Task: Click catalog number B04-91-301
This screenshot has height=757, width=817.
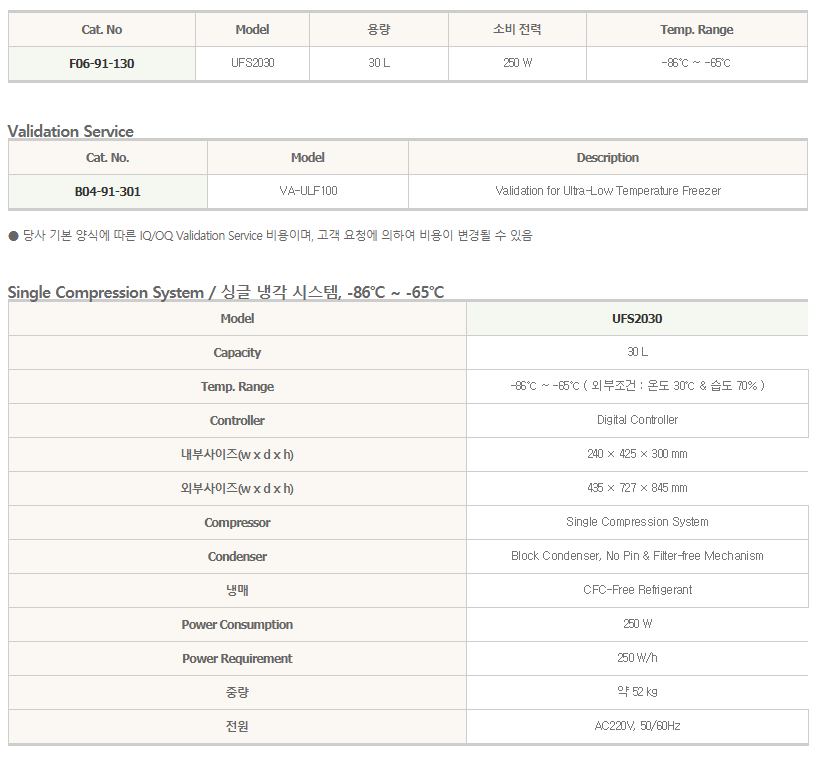Action: tap(108, 192)
